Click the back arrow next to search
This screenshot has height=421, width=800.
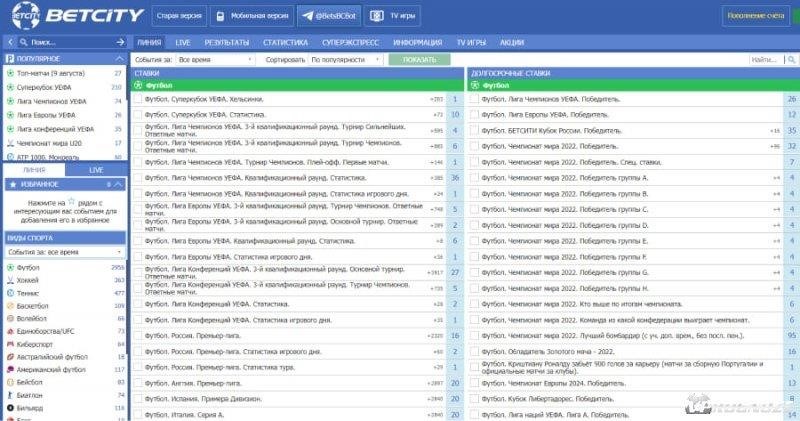pyautogui.click(x=10, y=42)
